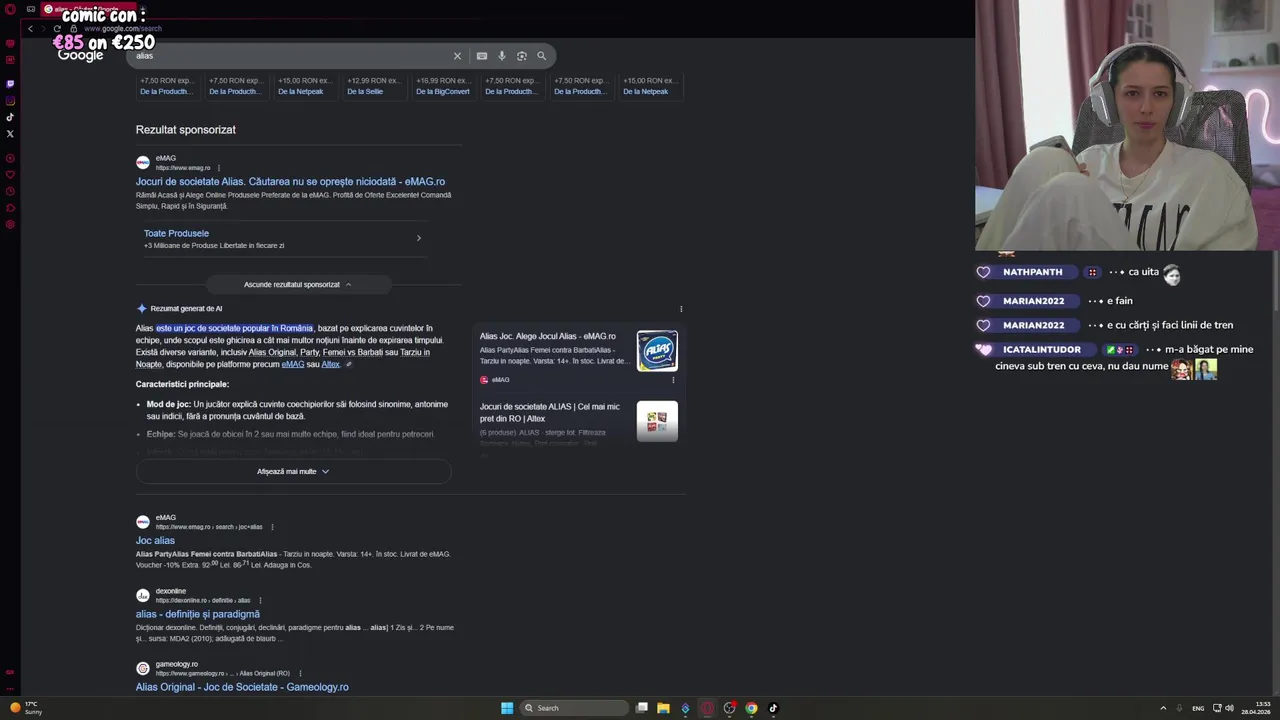Open Google Chrome from the taskbar
1280x720 pixels.
pos(751,708)
